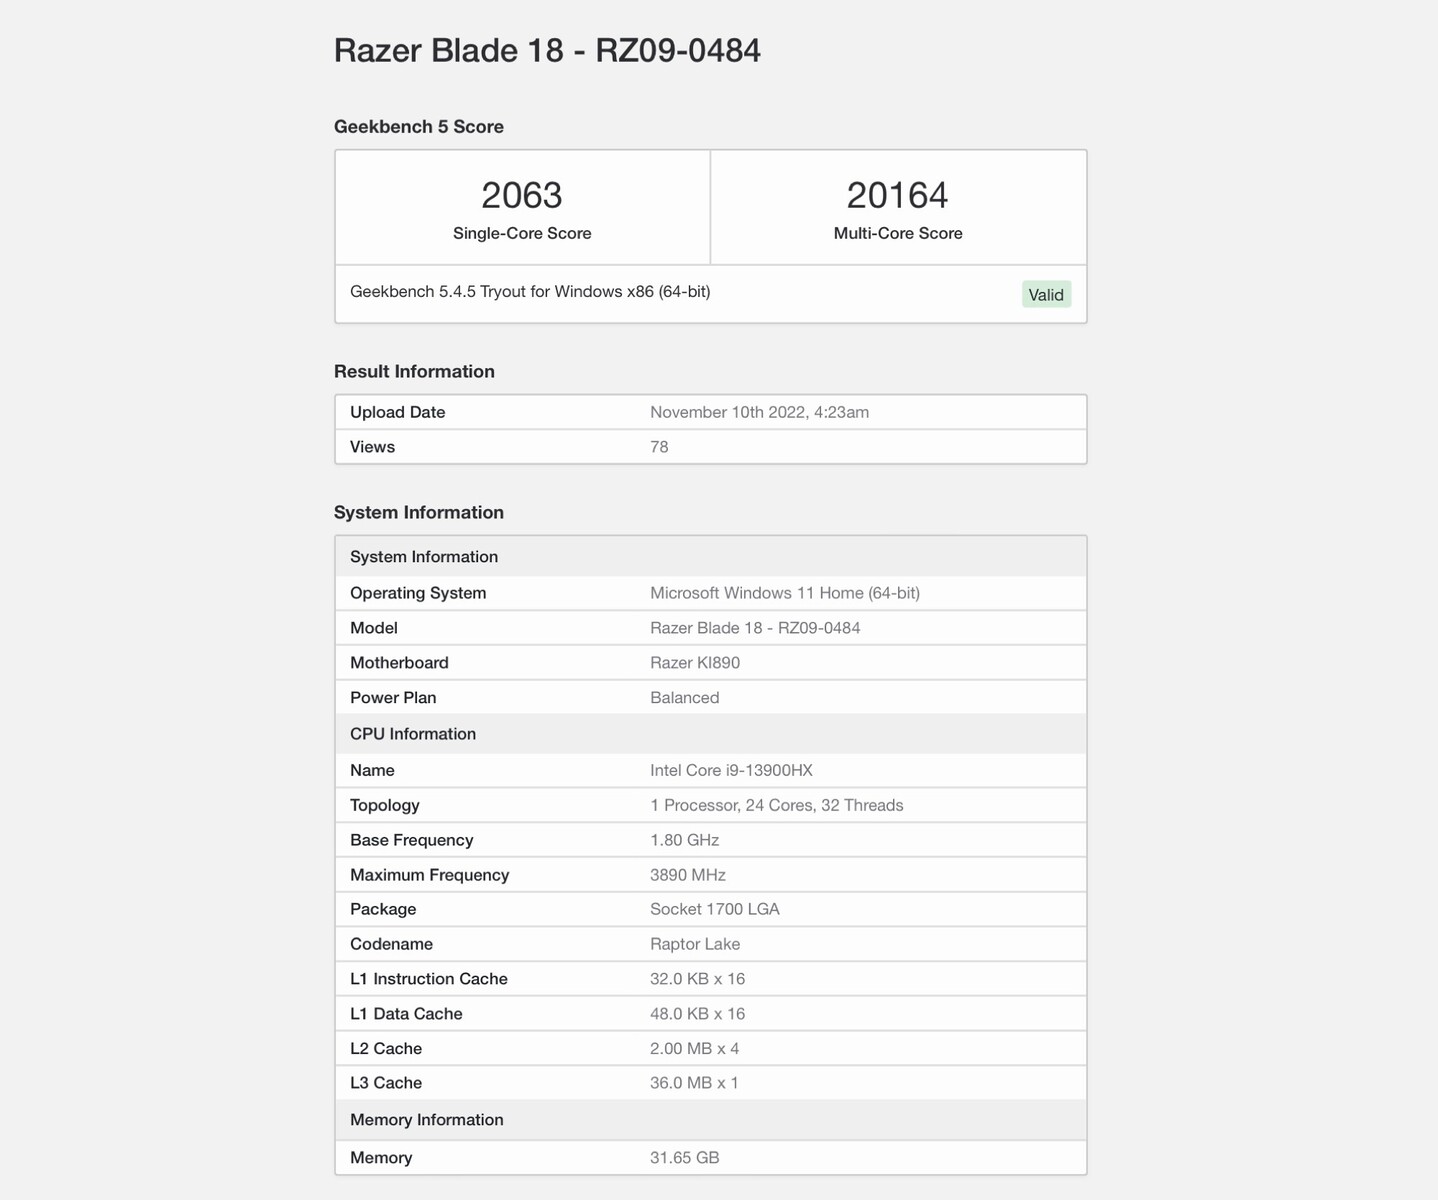Click the Upload Date label
This screenshot has height=1200, width=1438.
coord(398,412)
